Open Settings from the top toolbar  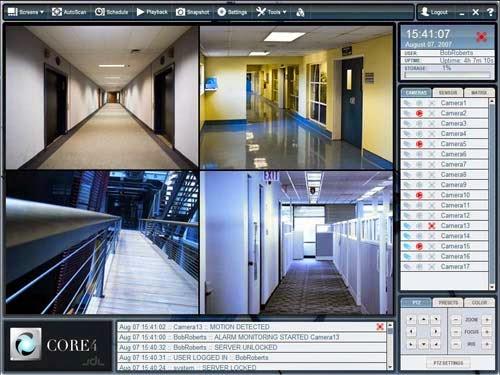(x=232, y=12)
